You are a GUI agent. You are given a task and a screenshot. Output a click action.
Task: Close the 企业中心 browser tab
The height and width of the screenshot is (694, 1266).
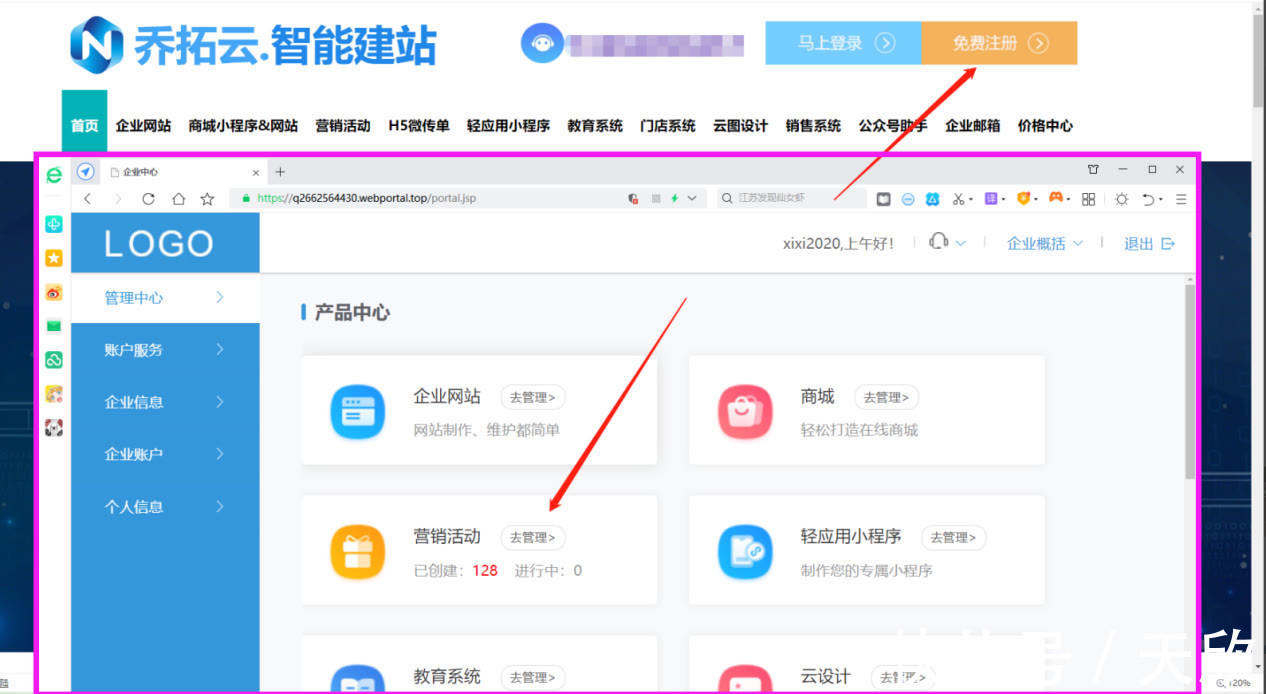(x=256, y=172)
